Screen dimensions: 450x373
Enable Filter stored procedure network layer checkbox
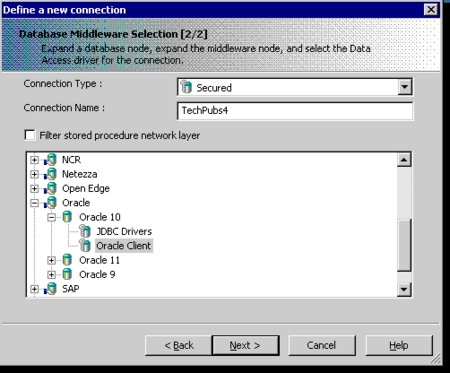(x=30, y=135)
